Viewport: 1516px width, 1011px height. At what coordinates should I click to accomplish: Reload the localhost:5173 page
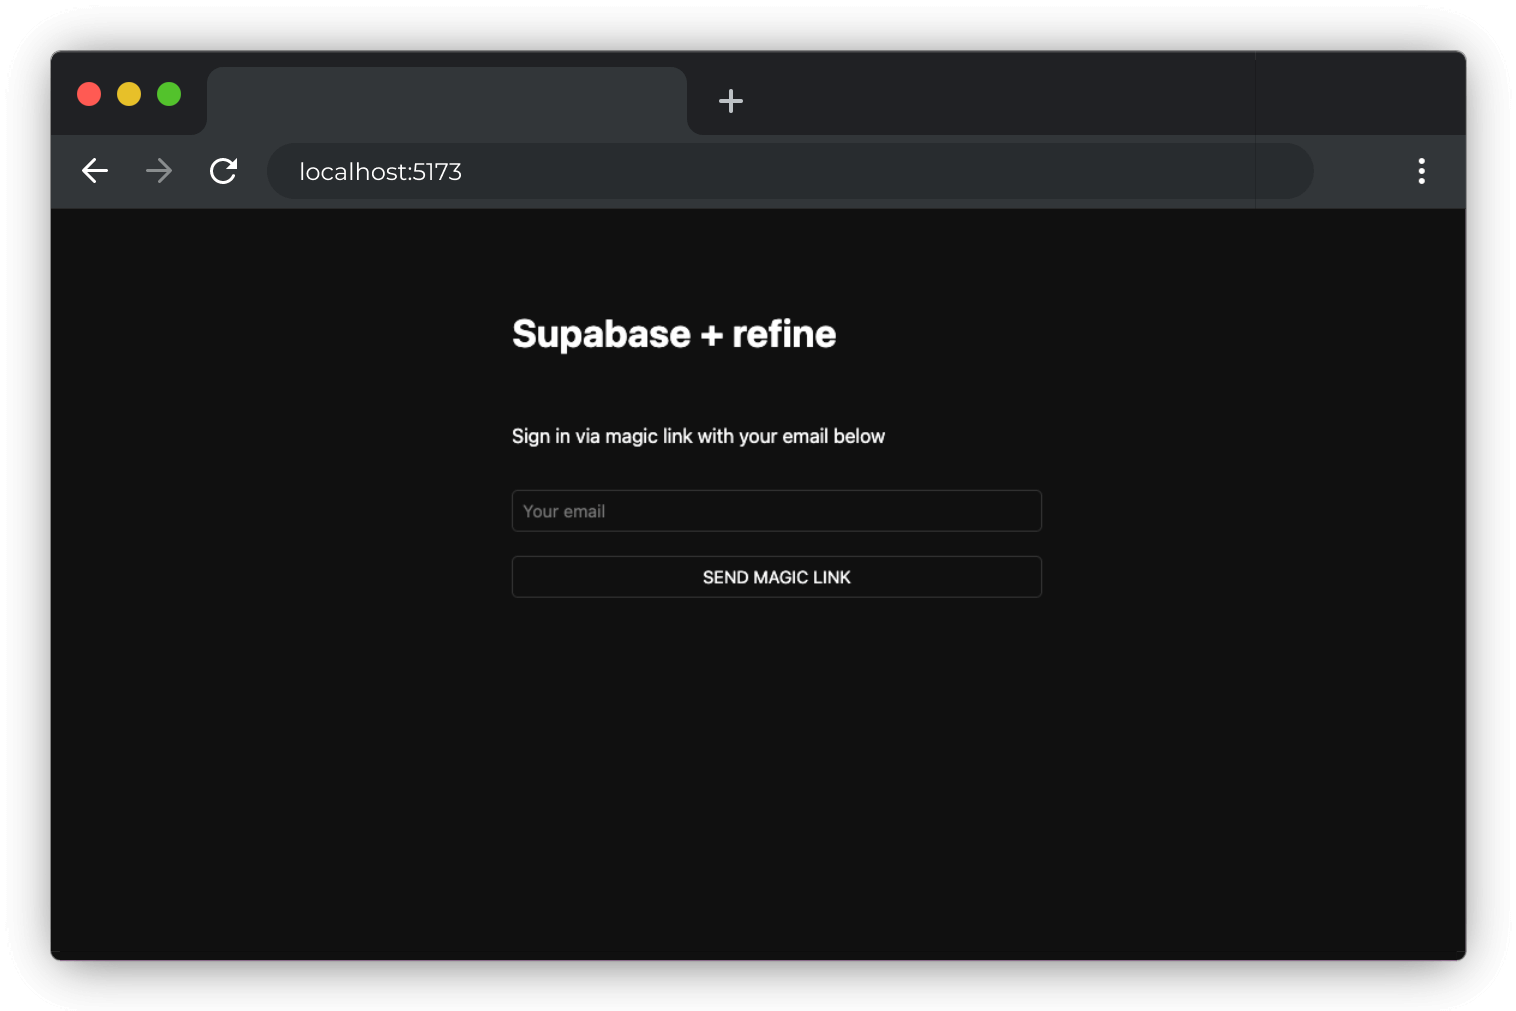tap(223, 171)
